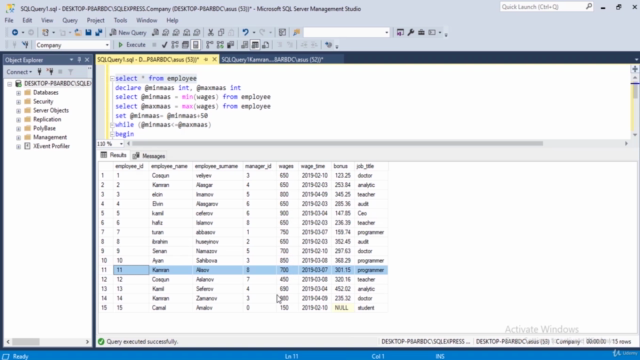The height and width of the screenshot is (360, 640).
Task: Click the Change Connection icon
Action: tap(25, 45)
